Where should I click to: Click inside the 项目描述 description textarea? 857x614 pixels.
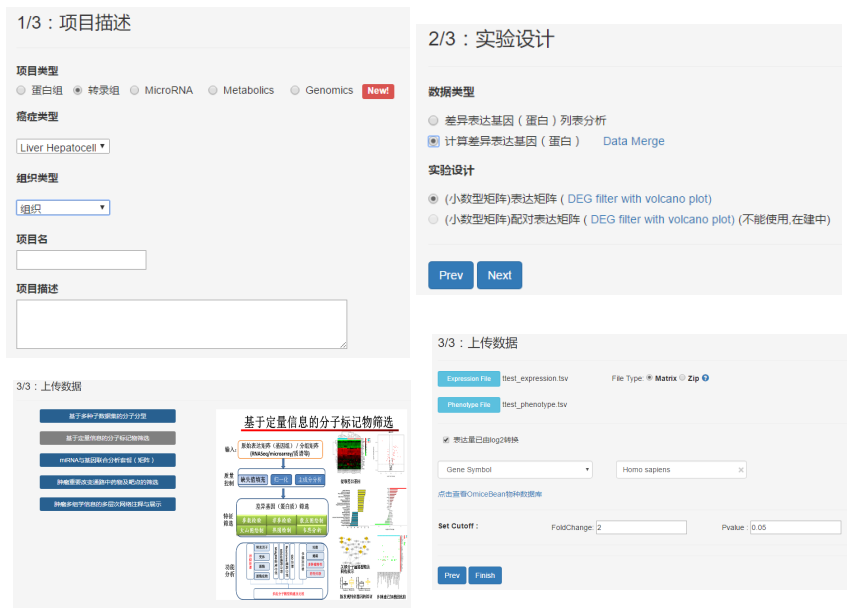tap(181, 324)
